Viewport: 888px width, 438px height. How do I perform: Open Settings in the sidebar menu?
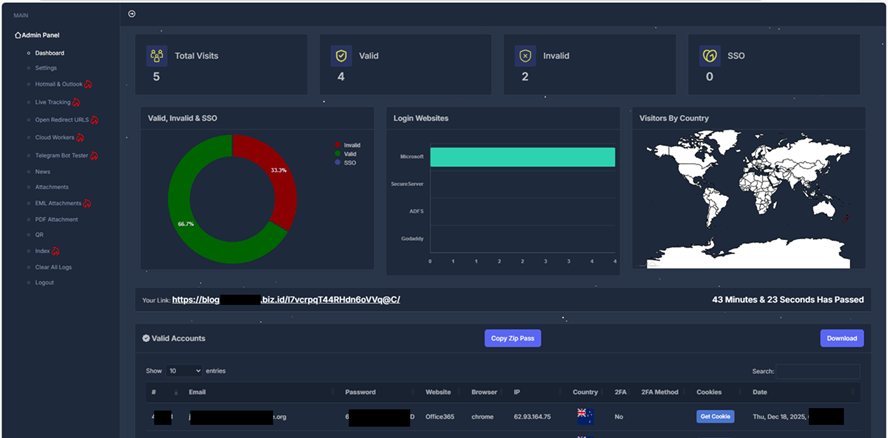click(x=46, y=68)
